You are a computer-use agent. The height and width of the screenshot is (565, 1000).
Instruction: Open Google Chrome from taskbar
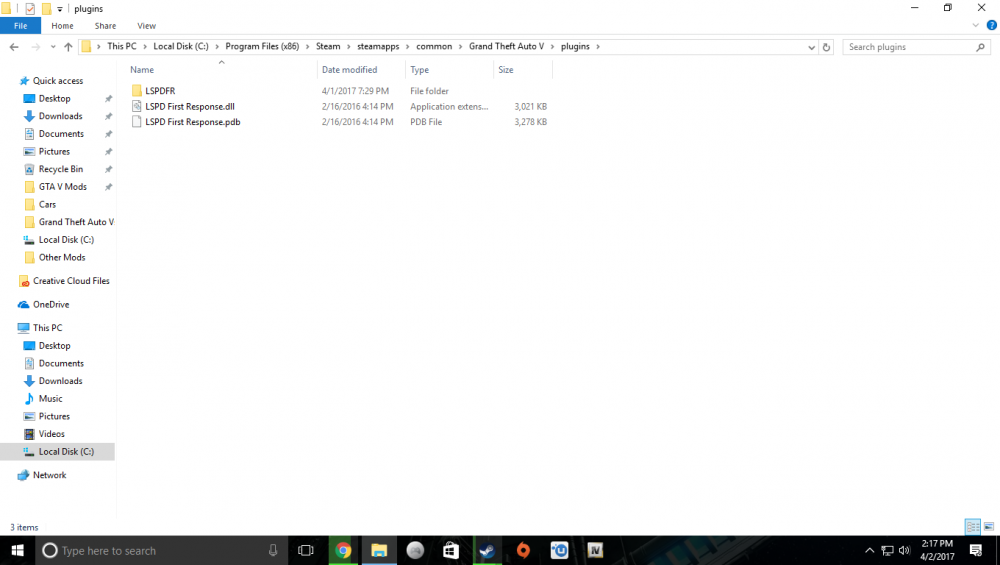point(343,550)
